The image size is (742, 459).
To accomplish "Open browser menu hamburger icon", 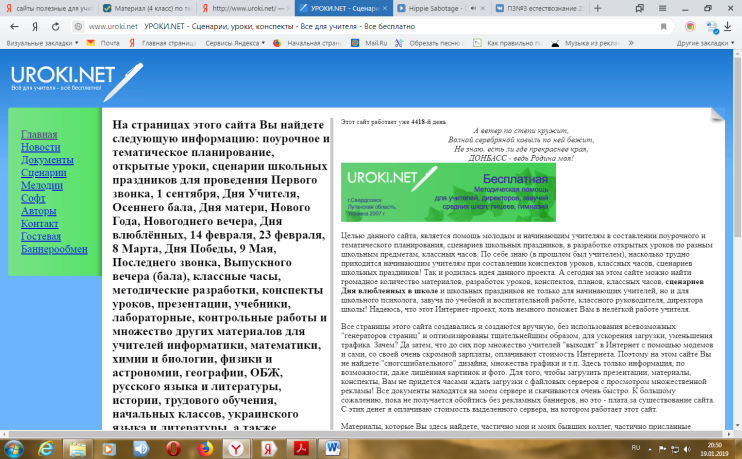I will point(662,8).
